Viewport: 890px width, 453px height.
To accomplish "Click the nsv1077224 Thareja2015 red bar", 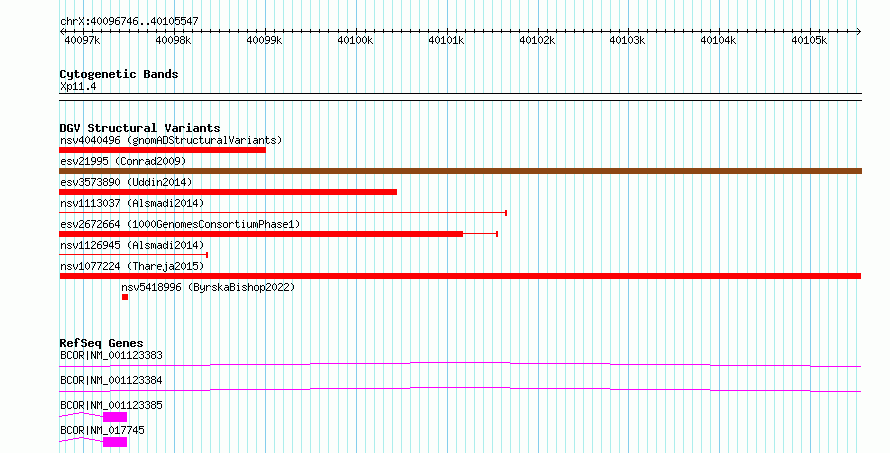I will pyautogui.click(x=460, y=276).
